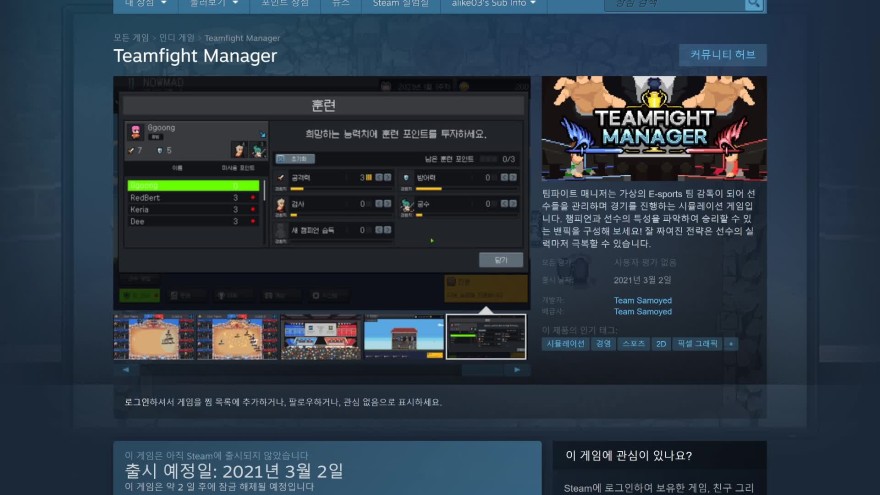This screenshot has width=880, height=495.
Task: Go to 인디 게임 breadcrumb link
Action: (177, 38)
